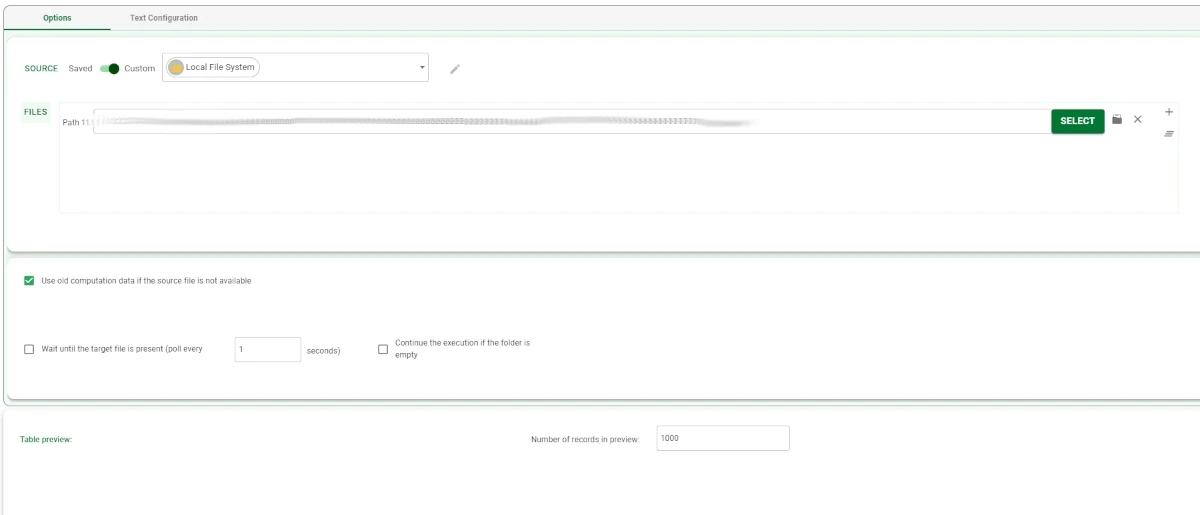Add a new file path with plus icon

1169,111
